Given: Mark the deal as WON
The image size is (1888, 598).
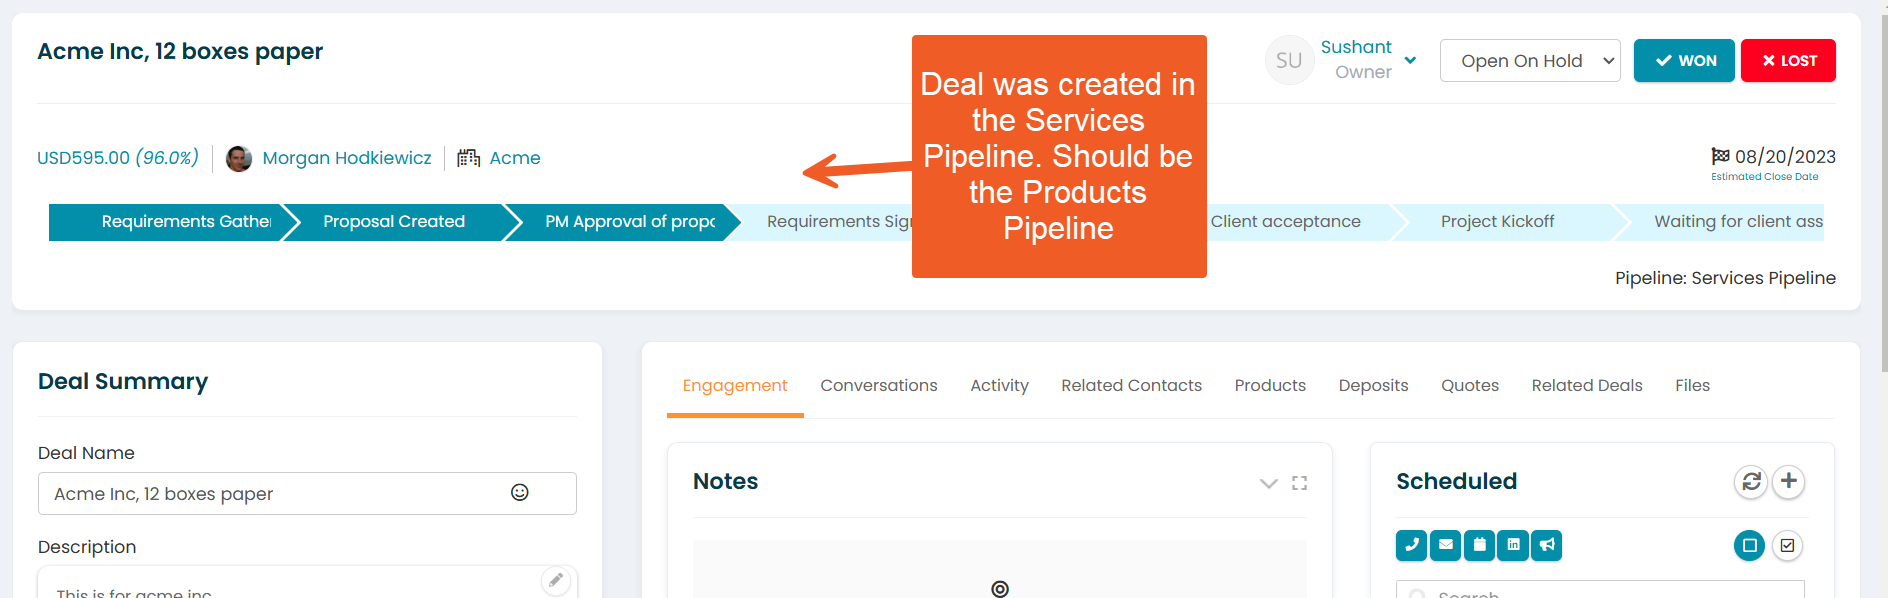Looking at the screenshot, I should point(1684,61).
